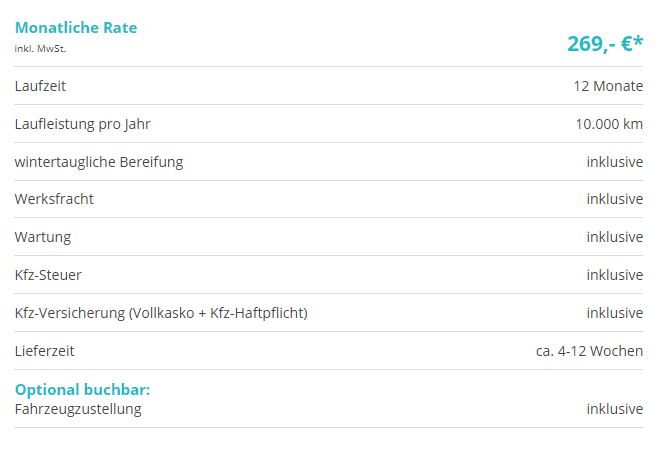This screenshot has height=454, width=669.
Task: Select the ca. 4-12 Wochen value
Action: pyautogui.click(x=589, y=351)
